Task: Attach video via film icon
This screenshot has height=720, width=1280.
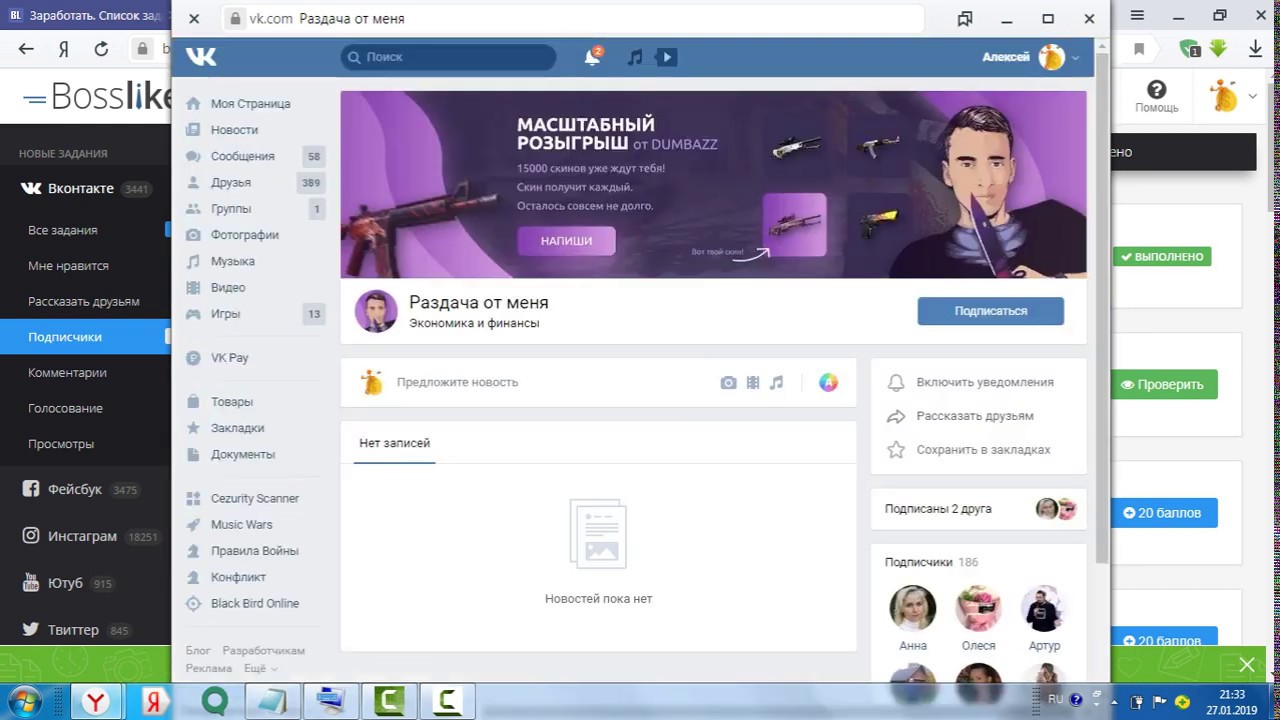Action: [752, 382]
